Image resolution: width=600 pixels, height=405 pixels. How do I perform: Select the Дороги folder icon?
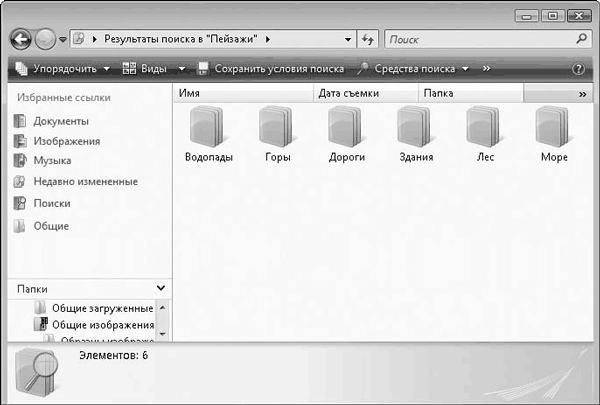(x=346, y=127)
